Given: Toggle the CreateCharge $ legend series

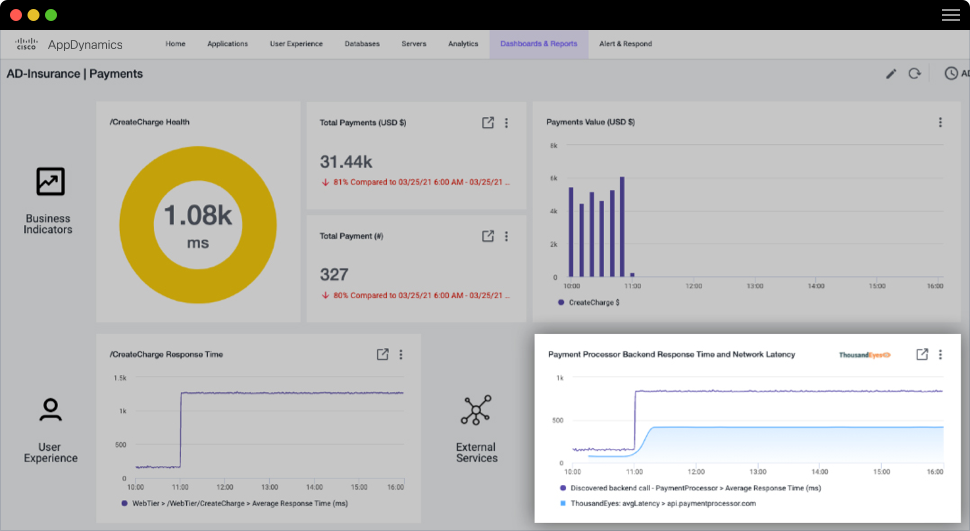Looking at the screenshot, I should (588, 301).
